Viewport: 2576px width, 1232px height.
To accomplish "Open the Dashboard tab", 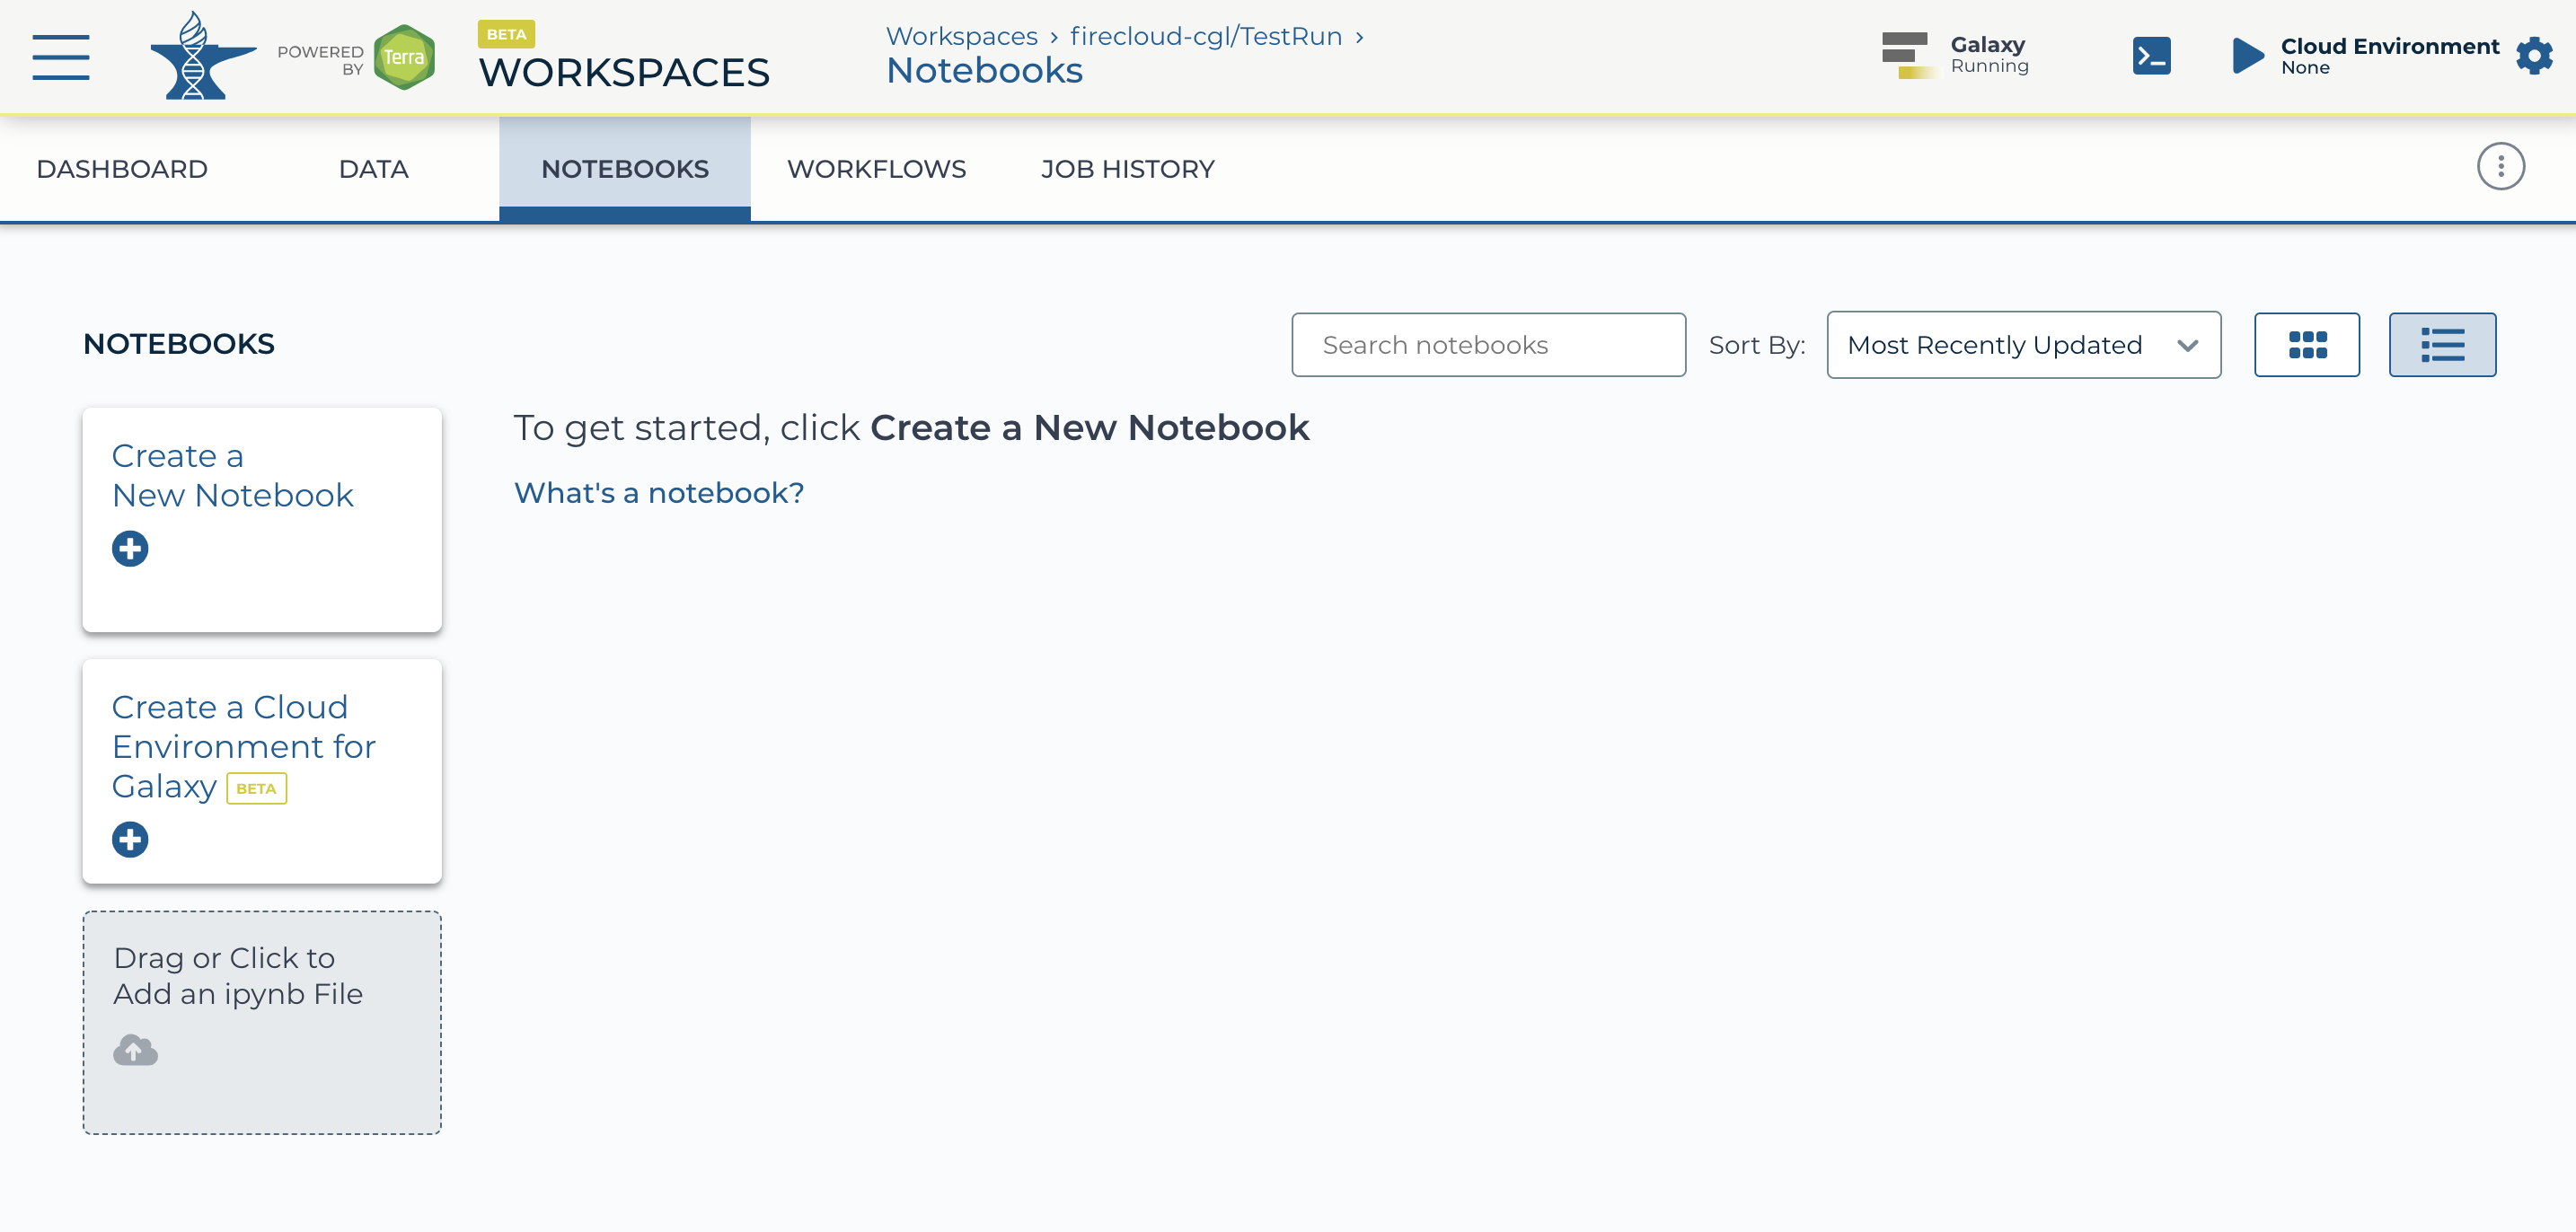I will click(x=122, y=169).
